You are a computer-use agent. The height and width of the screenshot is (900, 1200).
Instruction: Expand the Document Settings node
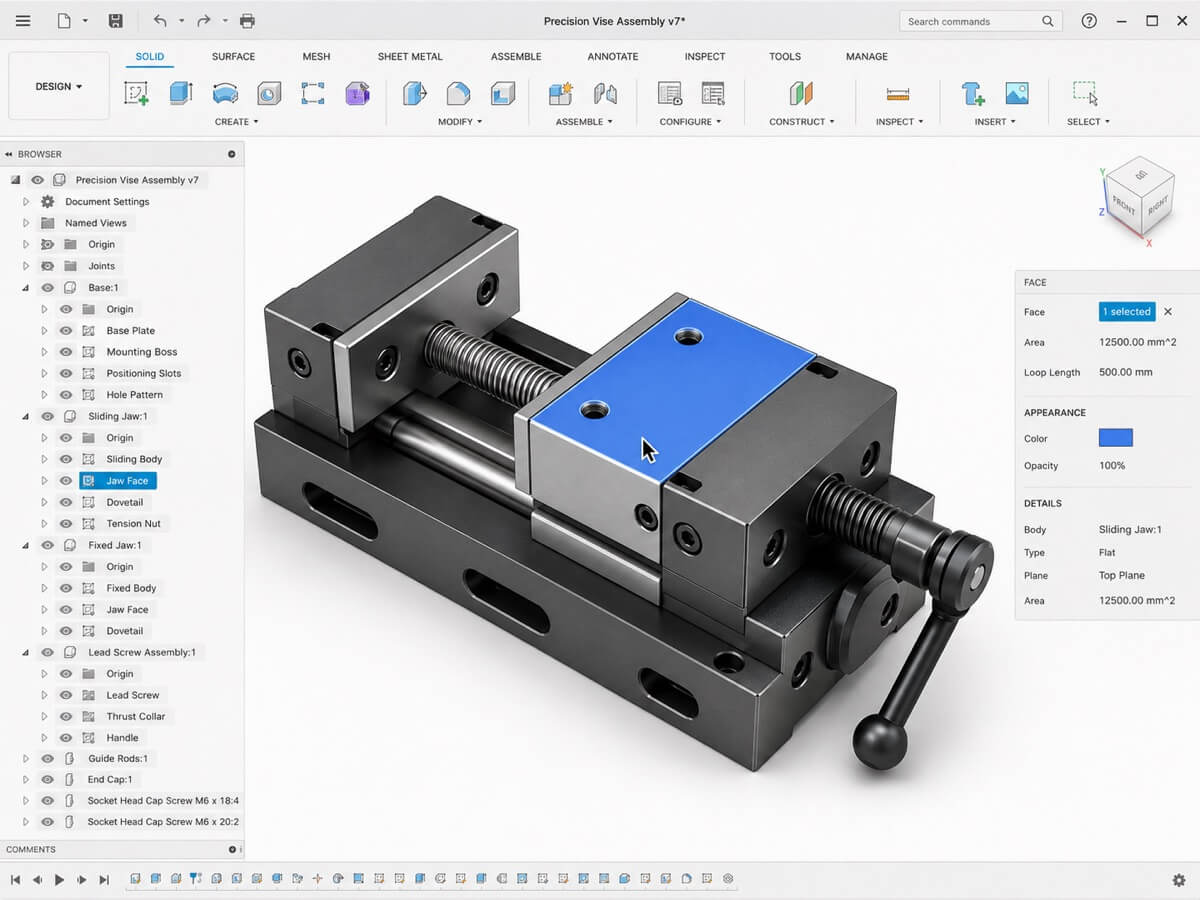pyautogui.click(x=26, y=202)
